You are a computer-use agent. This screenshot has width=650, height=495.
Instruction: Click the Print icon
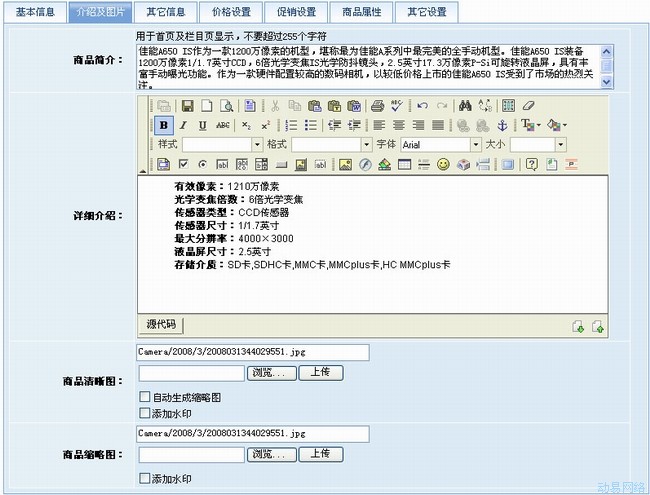pos(377,106)
